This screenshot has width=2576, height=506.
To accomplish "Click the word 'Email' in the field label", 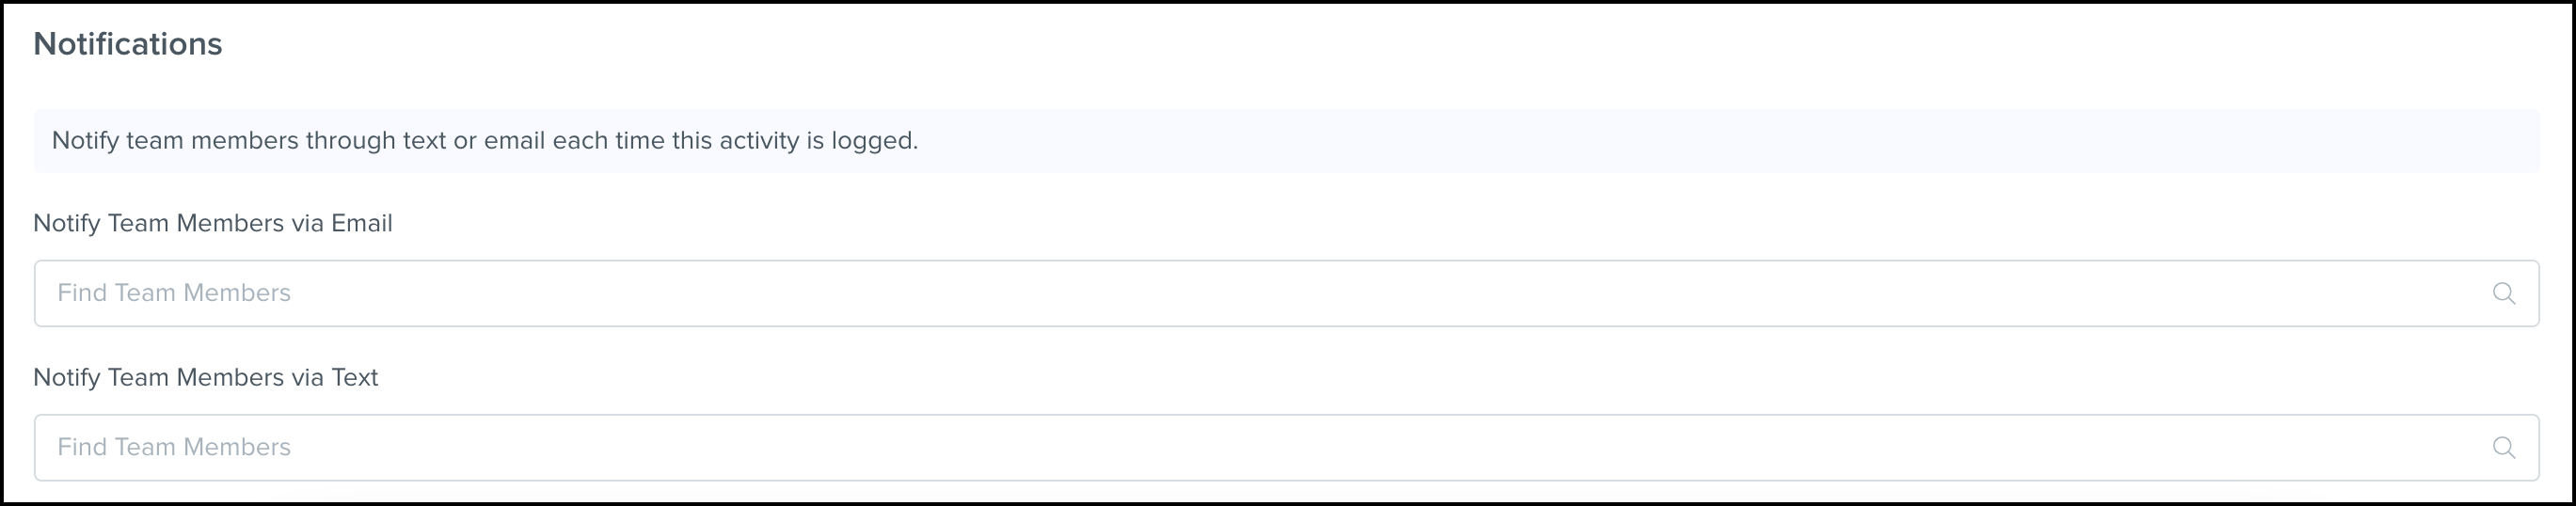I will click(362, 223).
